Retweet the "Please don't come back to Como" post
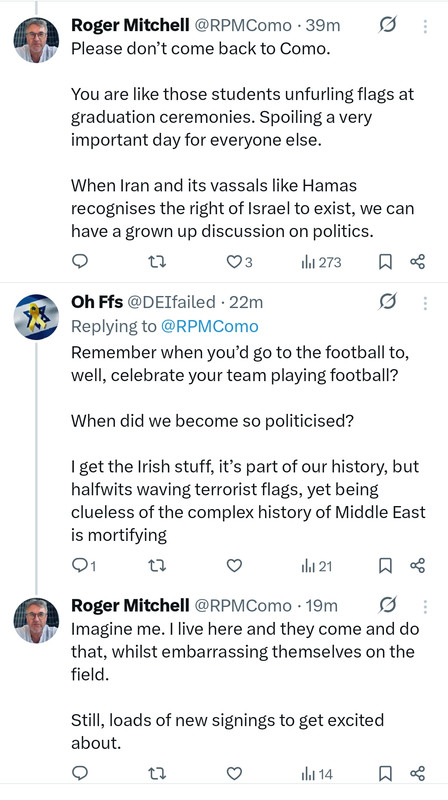Viewport: 448px width, 800px height. tap(157, 262)
